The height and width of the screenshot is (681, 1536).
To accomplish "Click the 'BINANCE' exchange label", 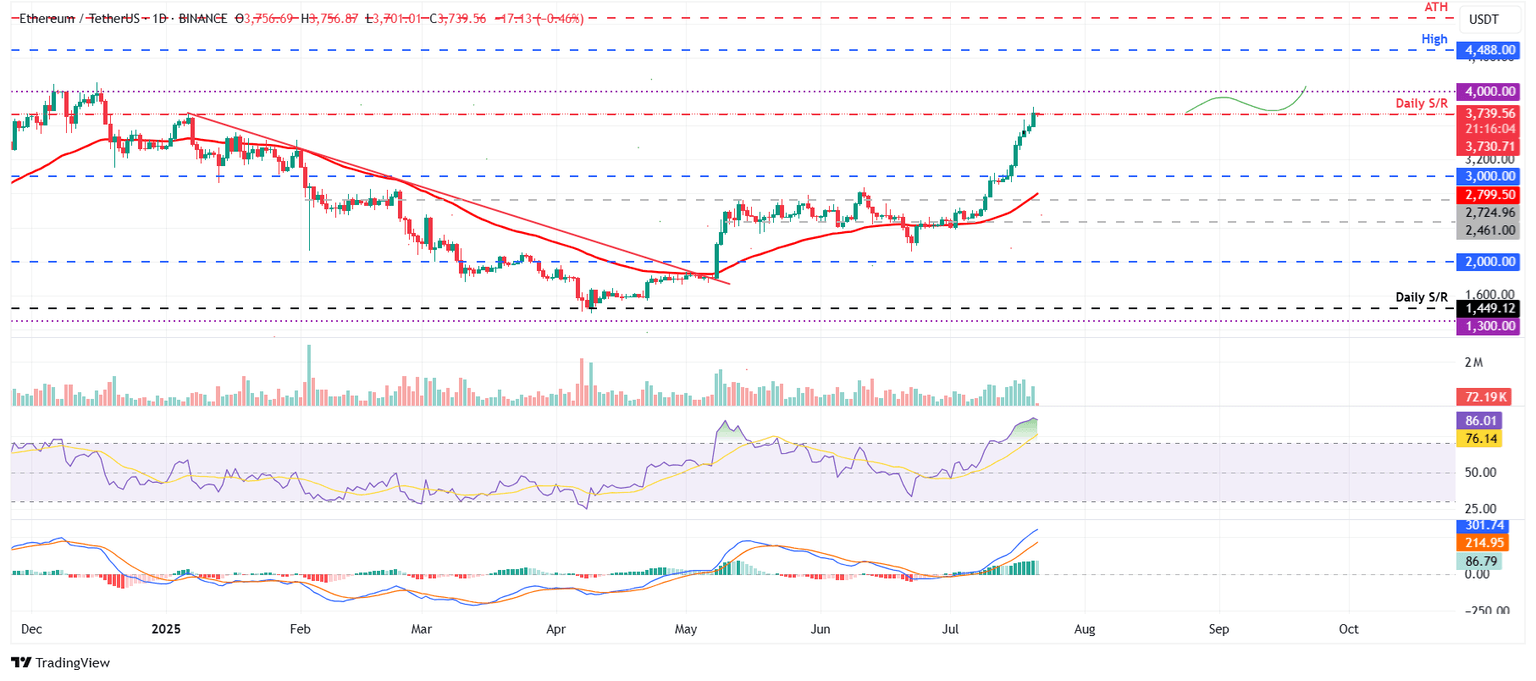I will [x=201, y=17].
